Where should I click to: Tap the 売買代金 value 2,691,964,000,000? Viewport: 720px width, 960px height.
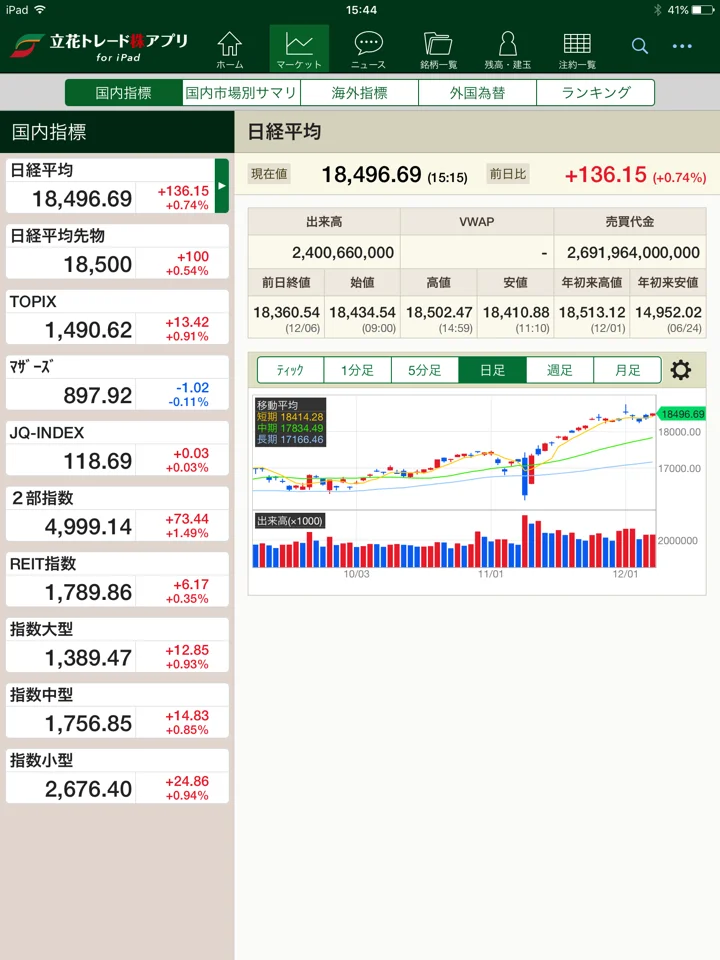(633, 252)
